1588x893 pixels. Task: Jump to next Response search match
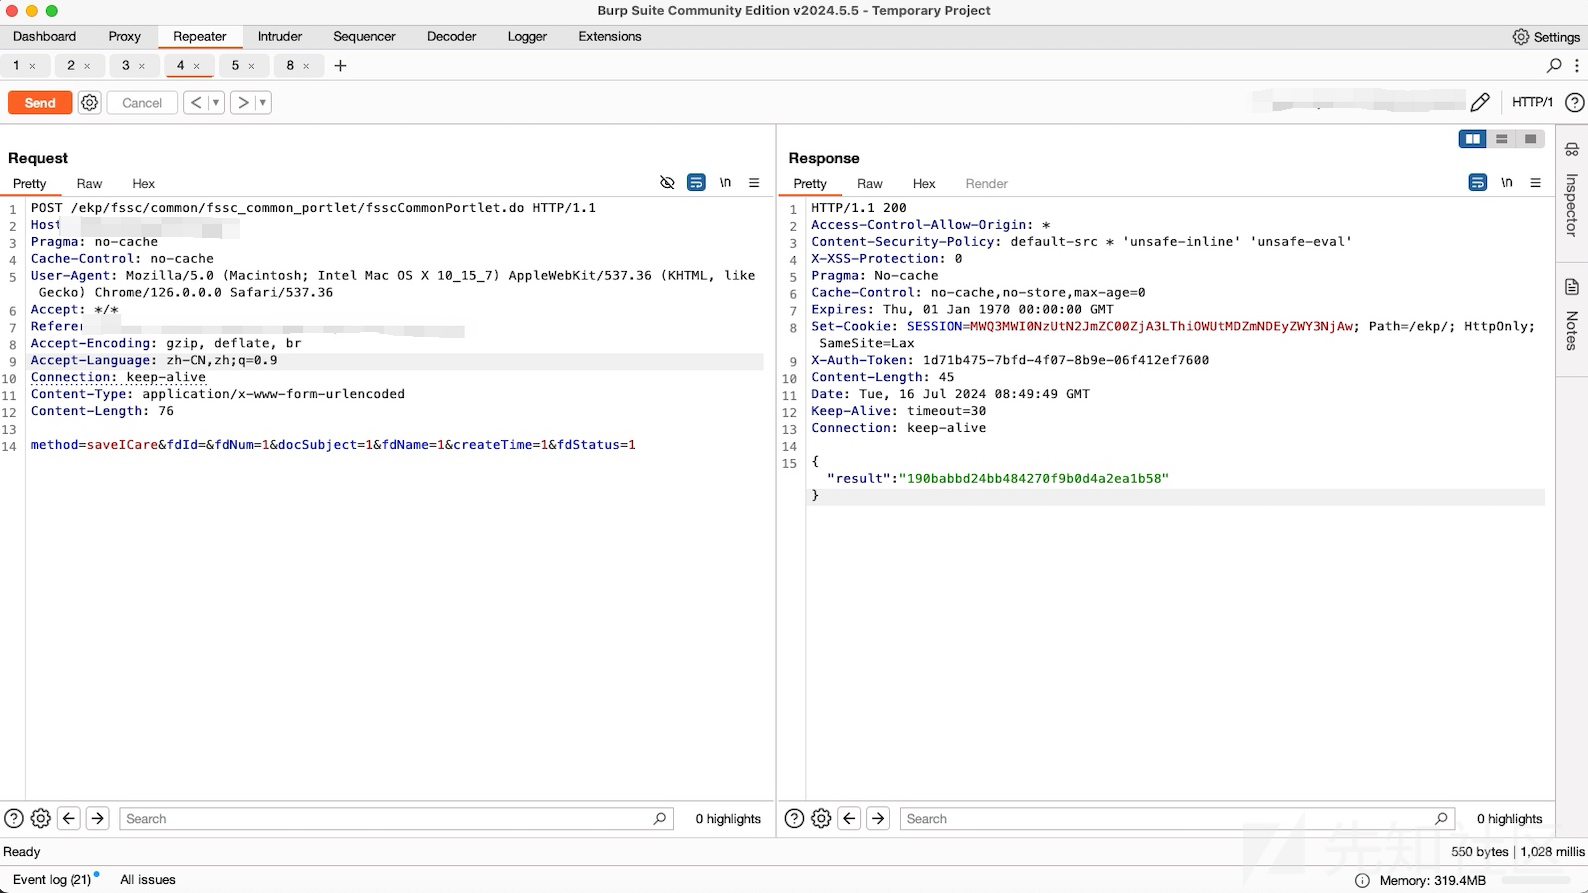[878, 818]
